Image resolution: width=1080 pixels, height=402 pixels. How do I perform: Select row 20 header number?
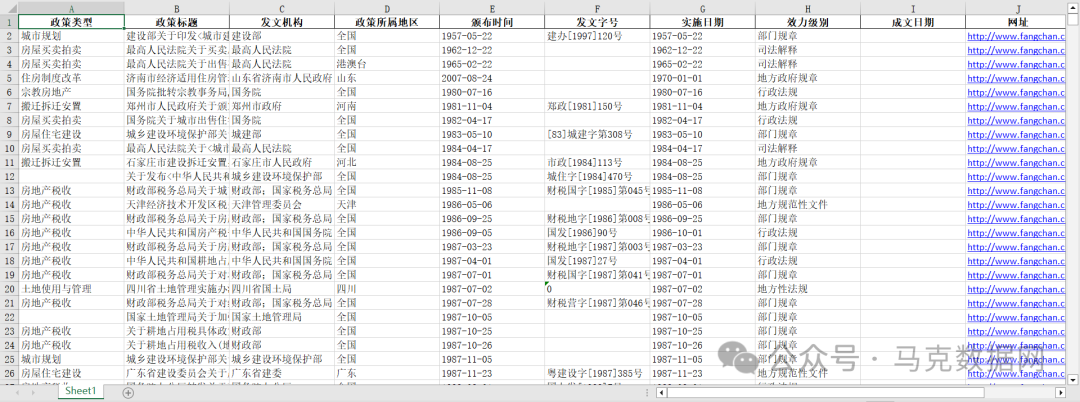click(x=9, y=288)
